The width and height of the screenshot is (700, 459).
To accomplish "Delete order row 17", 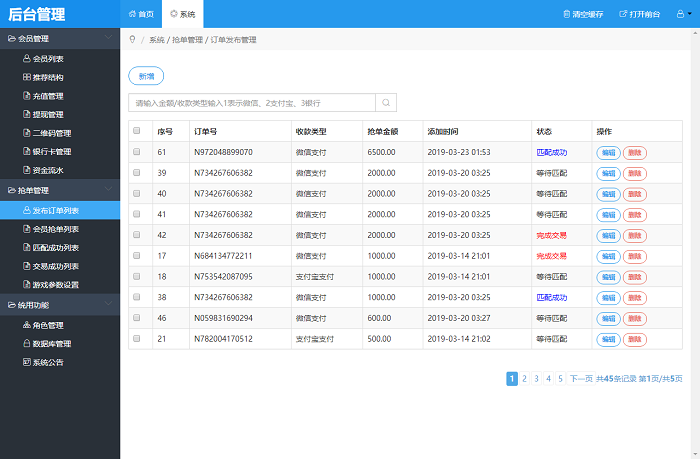I will click(x=635, y=256).
